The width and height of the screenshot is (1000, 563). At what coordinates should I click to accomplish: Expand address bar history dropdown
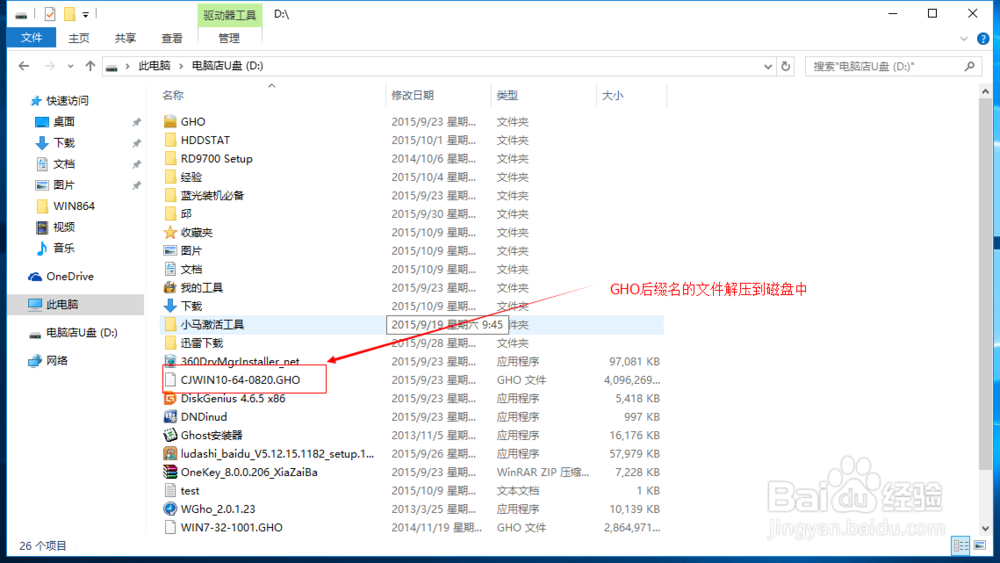point(768,66)
